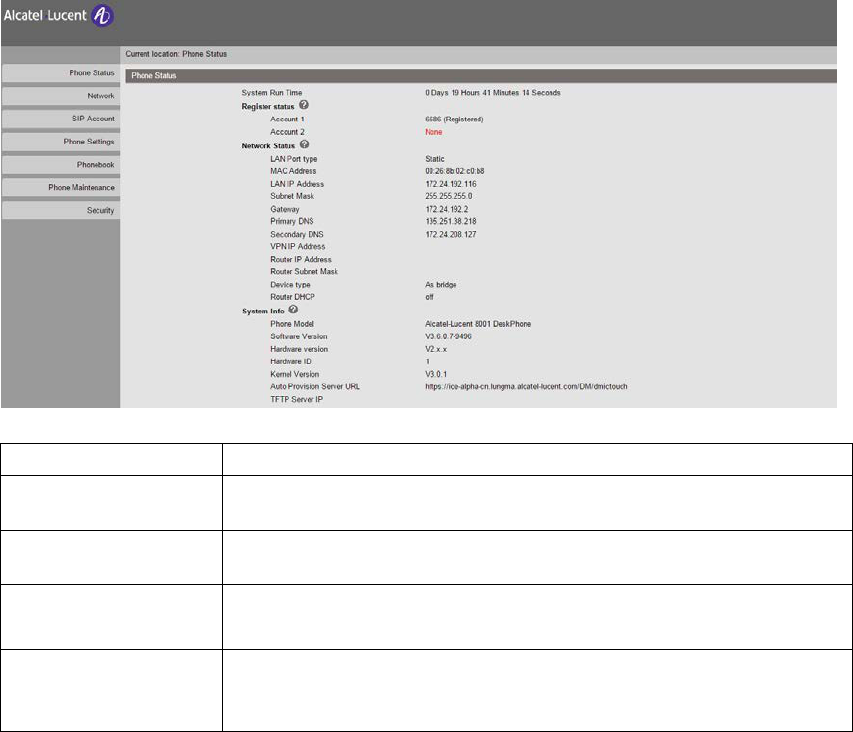Click the 'System Info' heading
This screenshot has width=853, height=732.
263,311
